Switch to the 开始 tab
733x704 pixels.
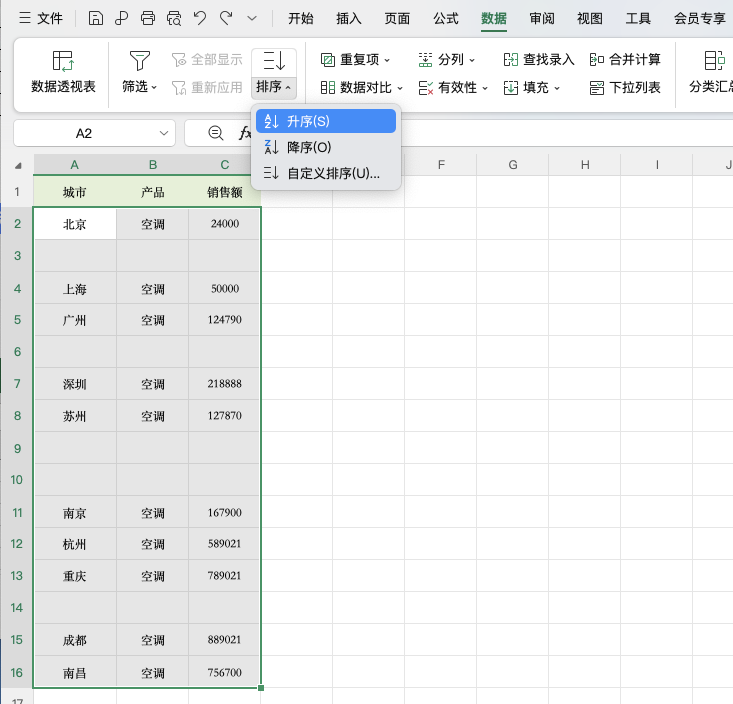tap(301, 19)
